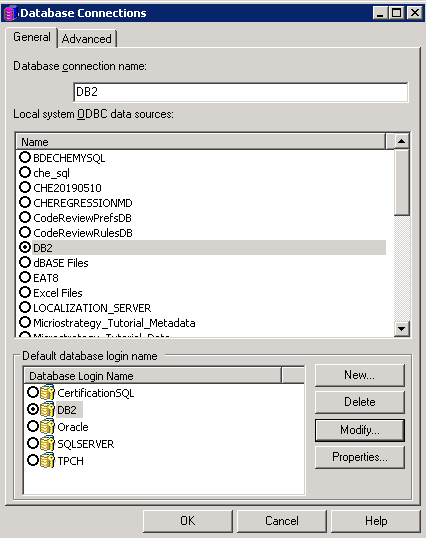Click the Database Login Name column header
This screenshot has width=426, height=538.
tap(153, 376)
